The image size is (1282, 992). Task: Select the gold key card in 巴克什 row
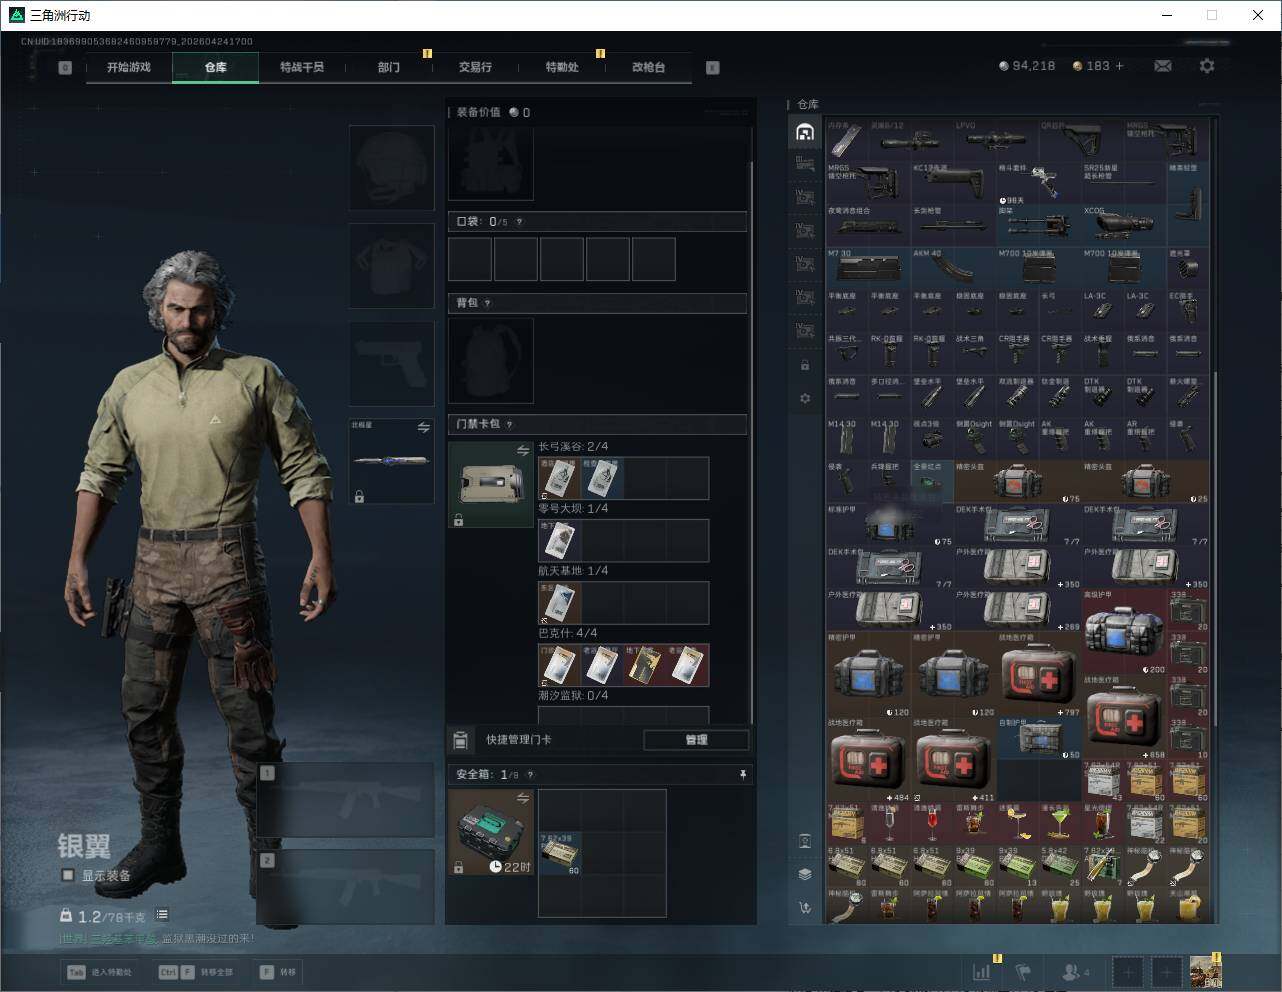[x=645, y=665]
